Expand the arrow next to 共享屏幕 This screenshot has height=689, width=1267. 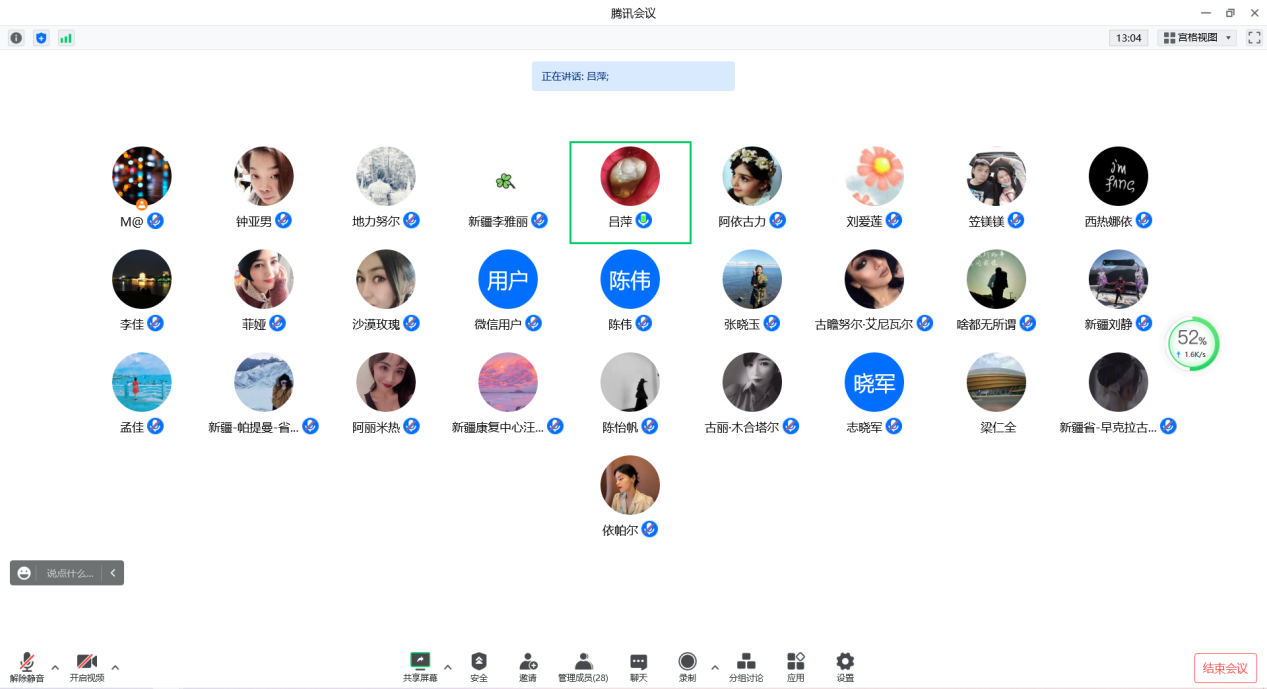pos(447,667)
